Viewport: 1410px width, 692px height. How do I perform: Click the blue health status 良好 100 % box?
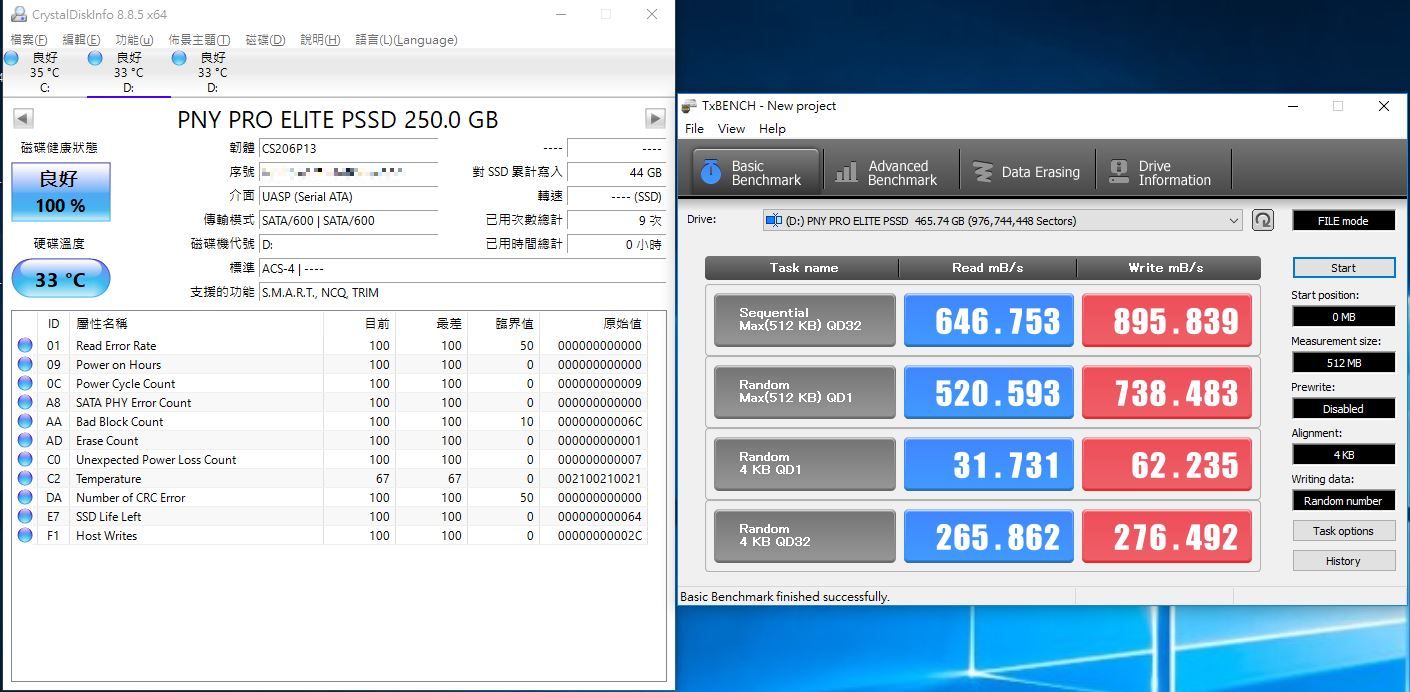pos(61,192)
